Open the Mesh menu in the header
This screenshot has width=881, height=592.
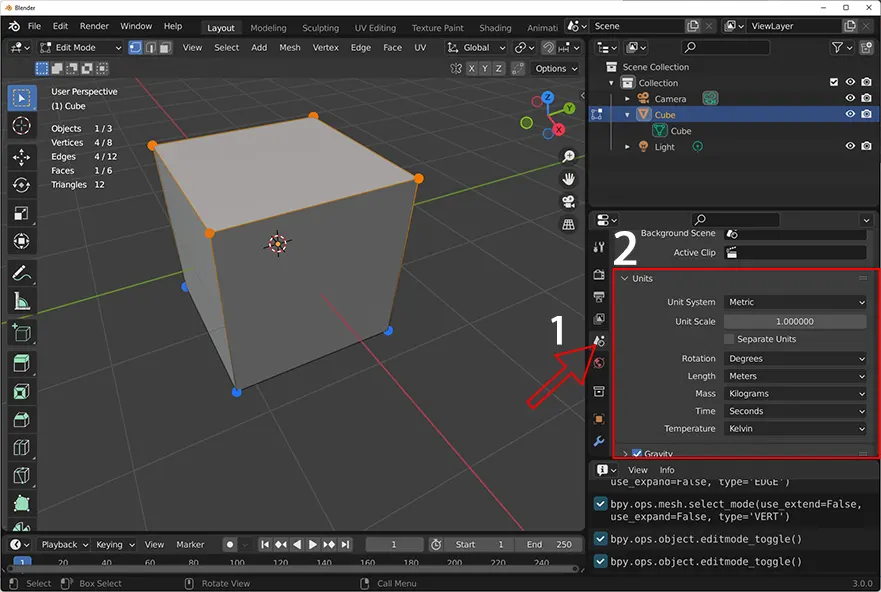pyautogui.click(x=289, y=46)
